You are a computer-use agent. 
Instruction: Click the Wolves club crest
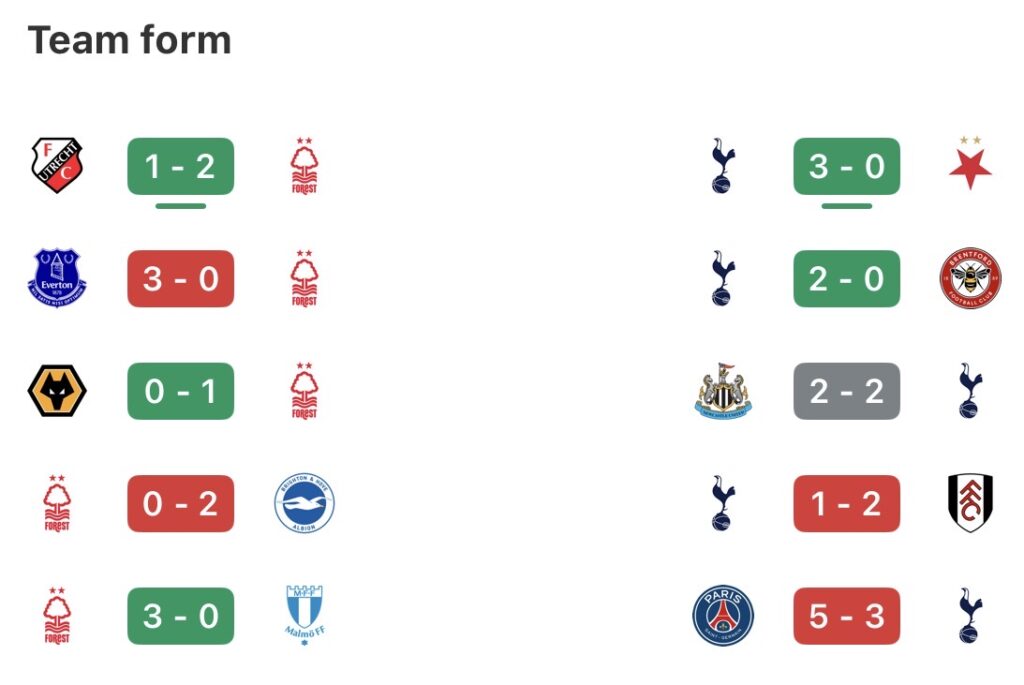pyautogui.click(x=57, y=390)
